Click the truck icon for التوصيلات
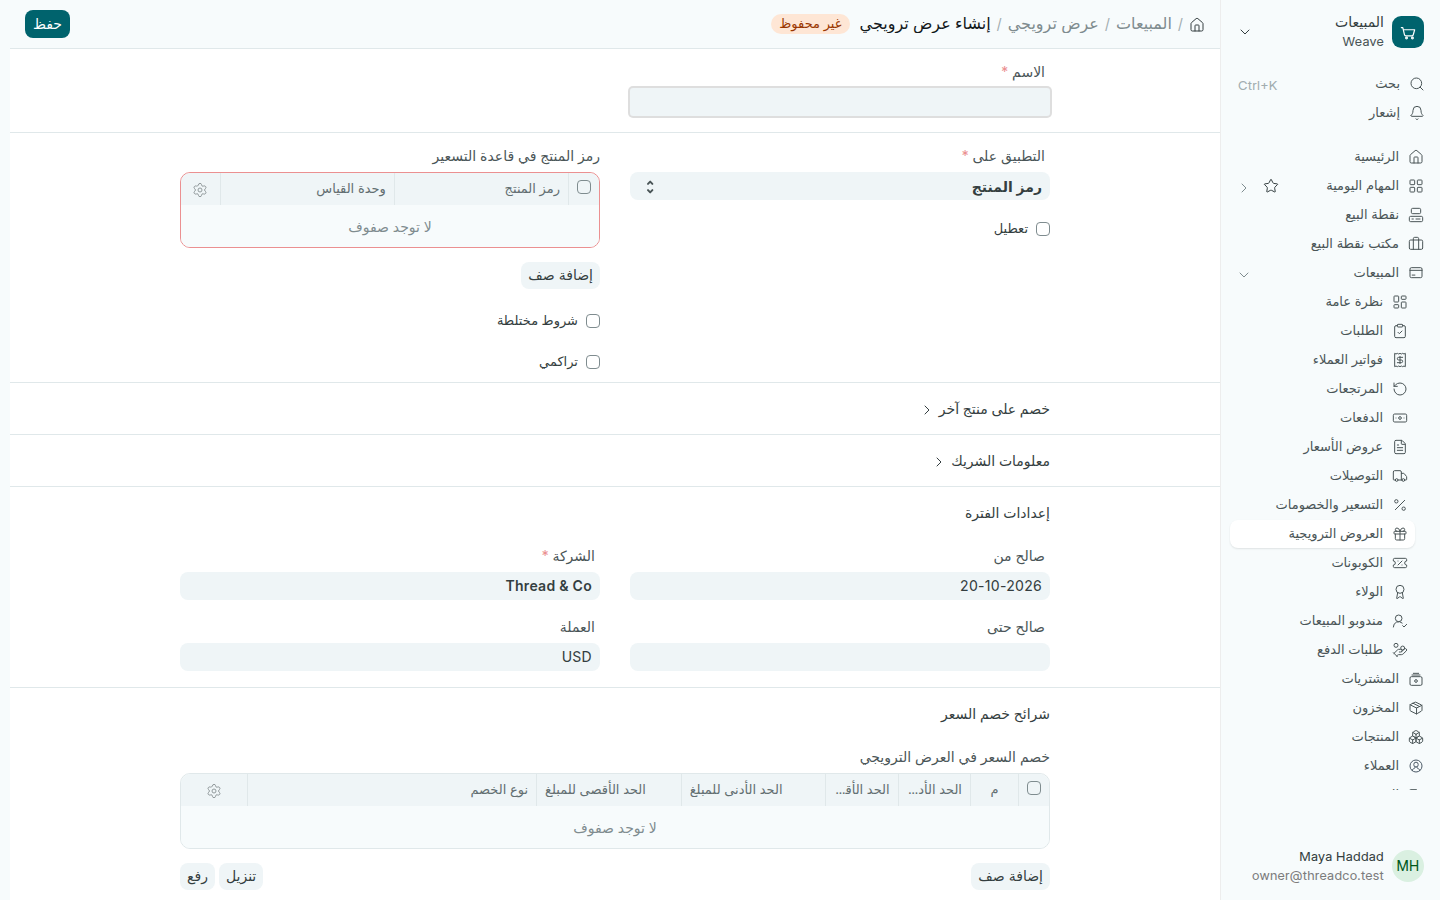Viewport: 1440px width, 900px height. pos(1400,476)
